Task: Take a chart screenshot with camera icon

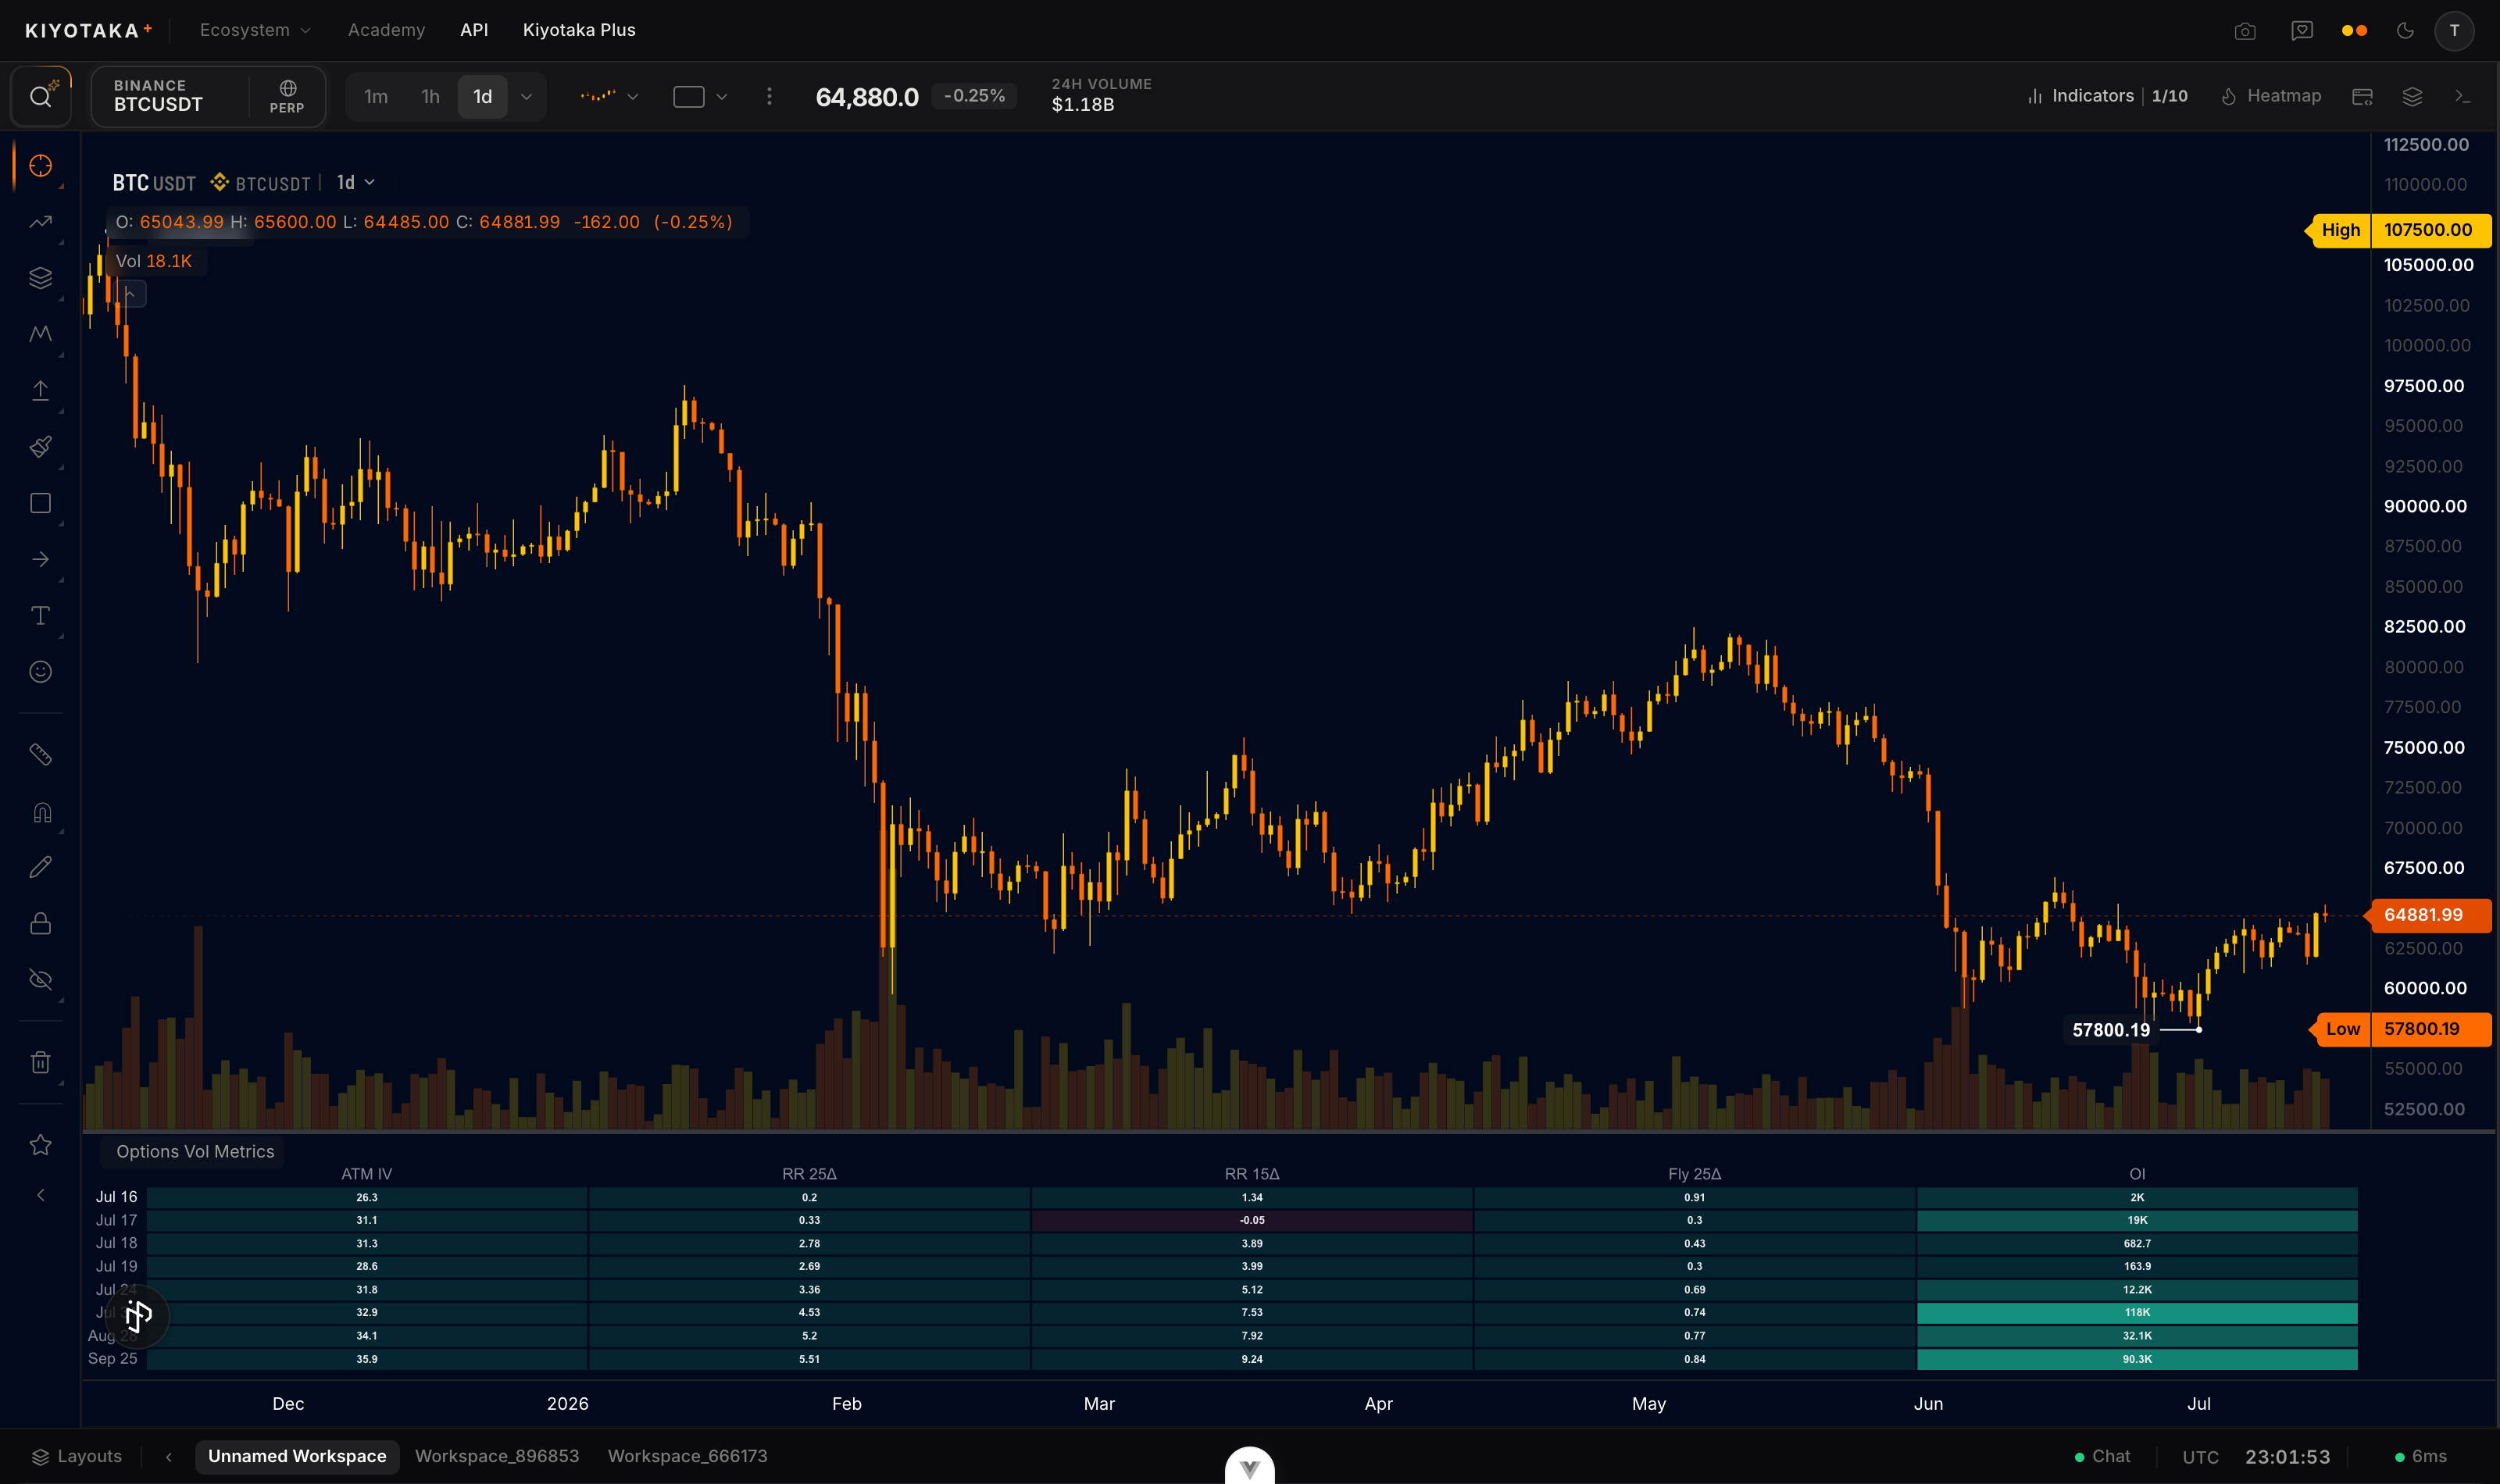Action: (x=2245, y=31)
